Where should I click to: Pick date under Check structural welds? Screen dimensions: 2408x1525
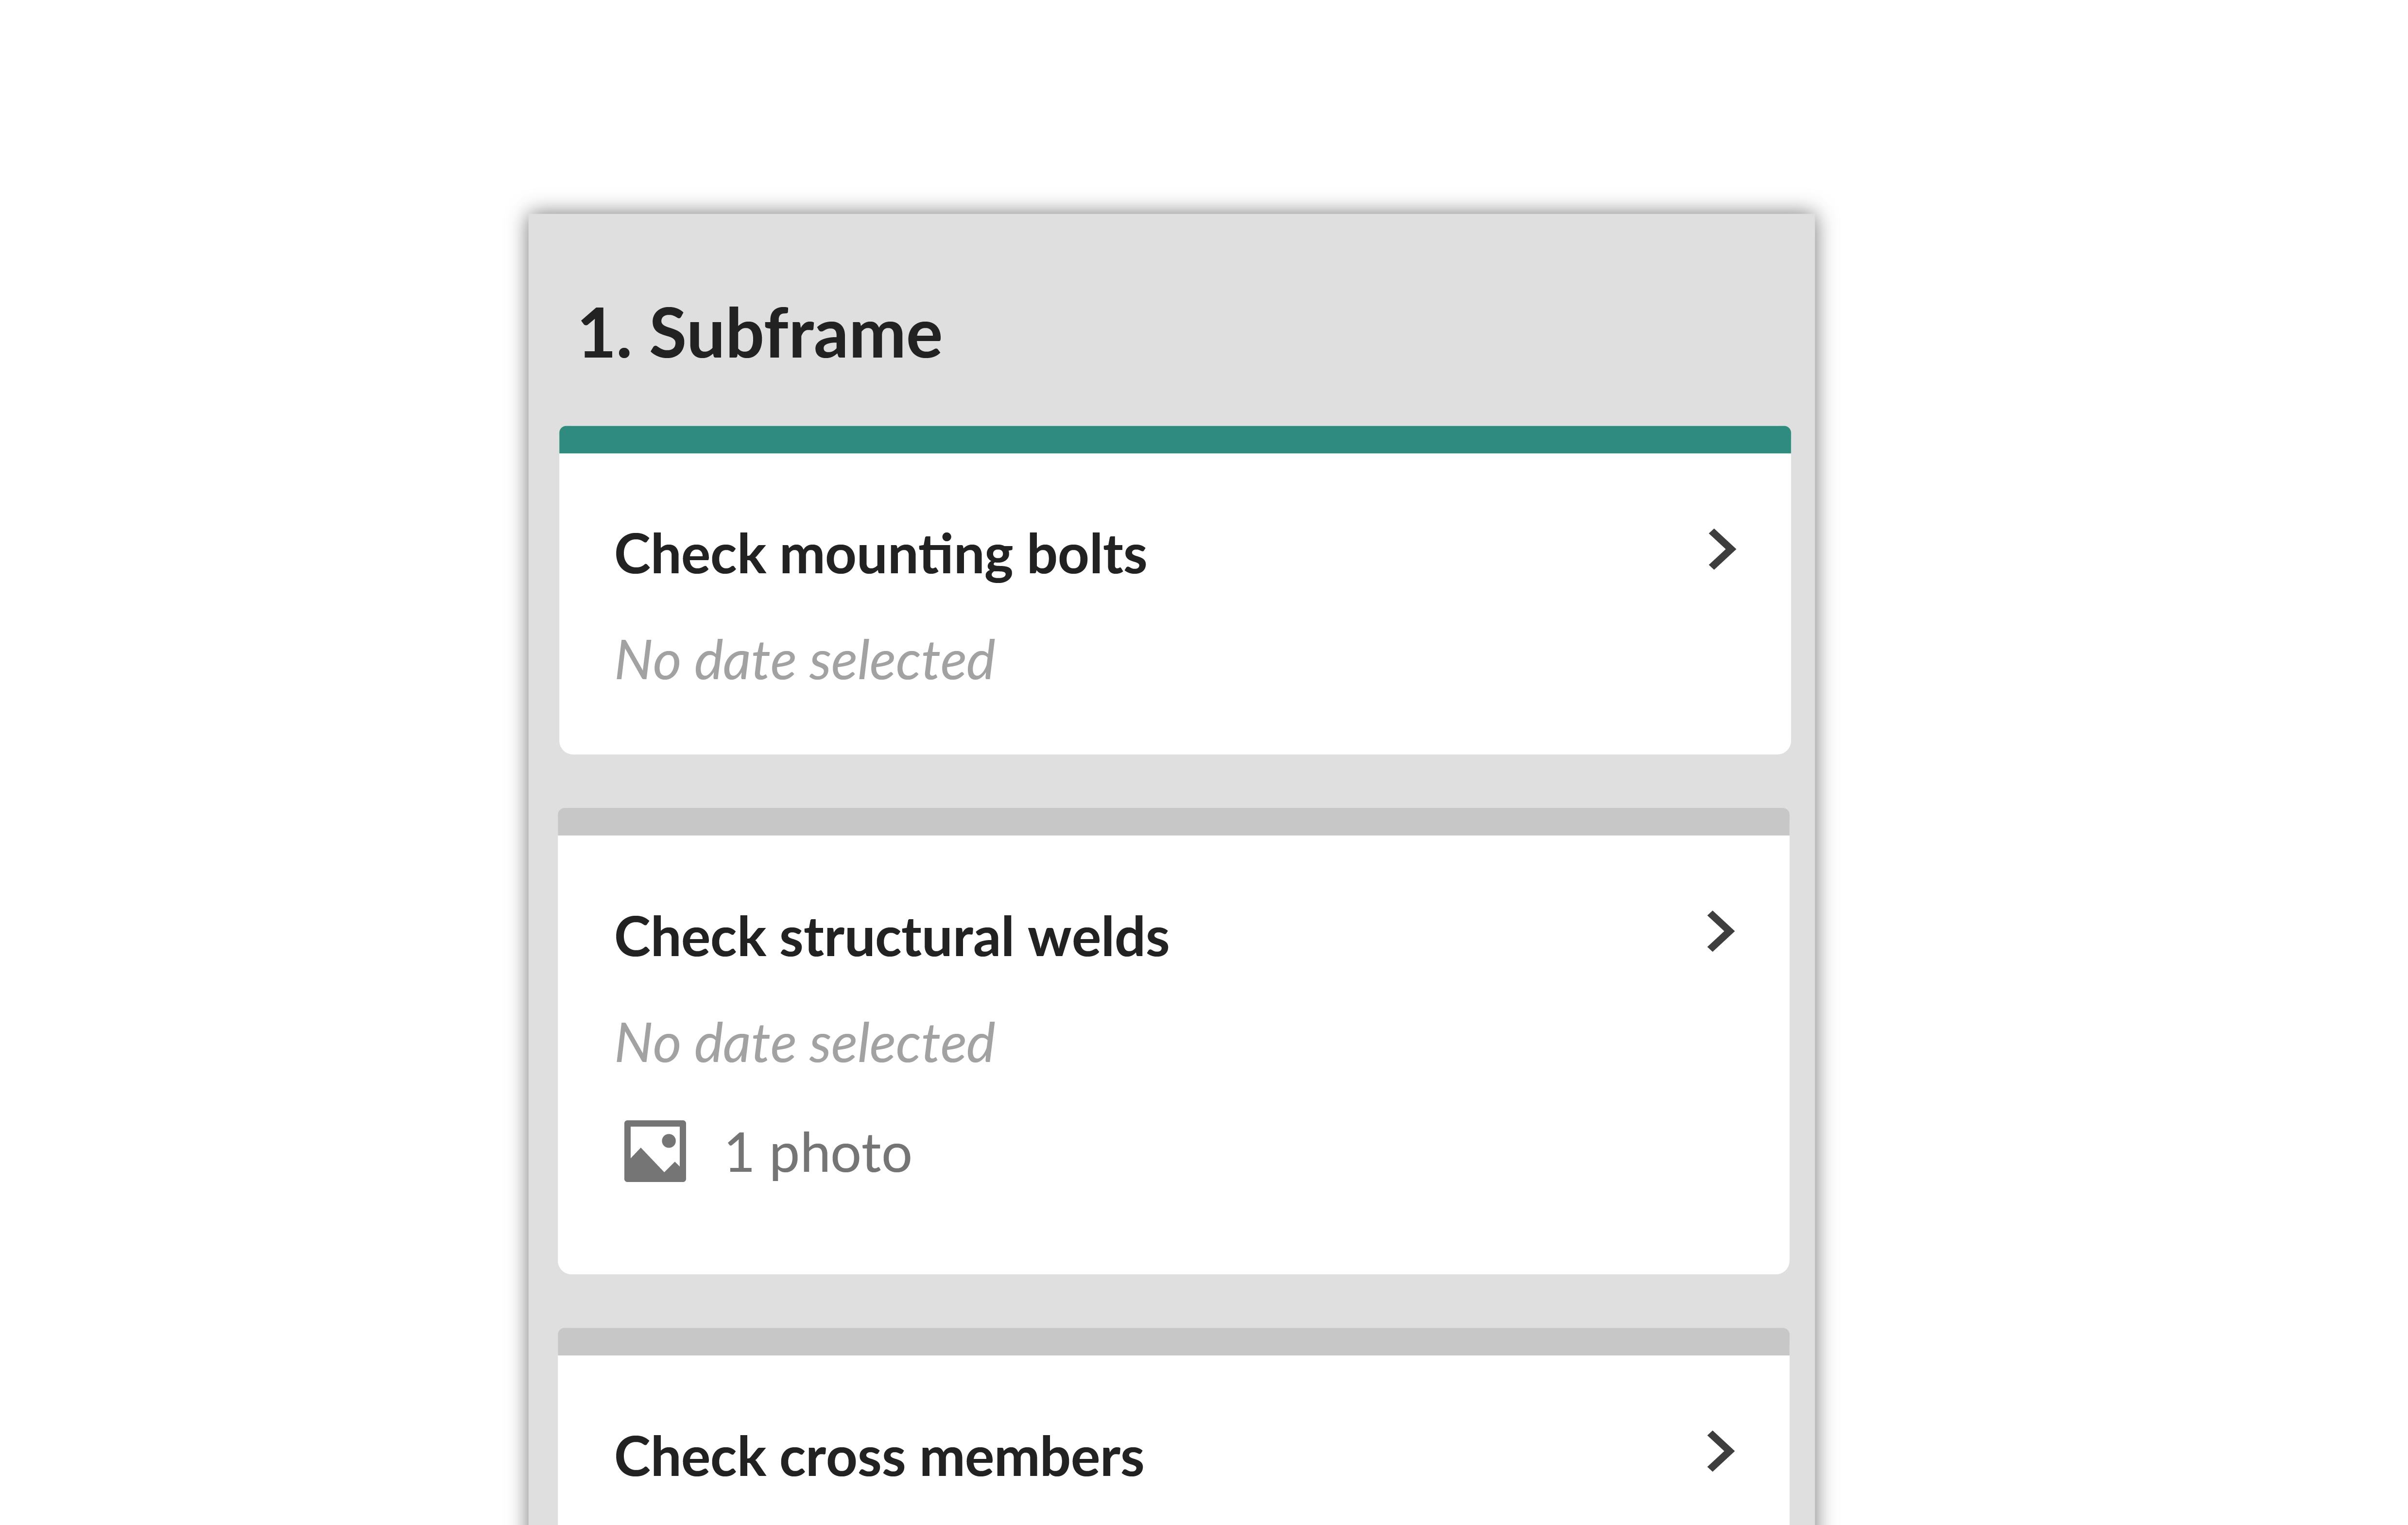pos(804,1044)
